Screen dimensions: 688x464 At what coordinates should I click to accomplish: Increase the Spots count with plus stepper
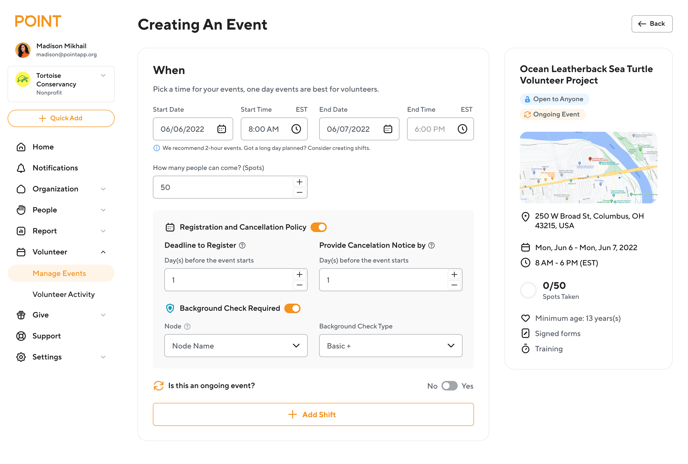click(x=300, y=182)
